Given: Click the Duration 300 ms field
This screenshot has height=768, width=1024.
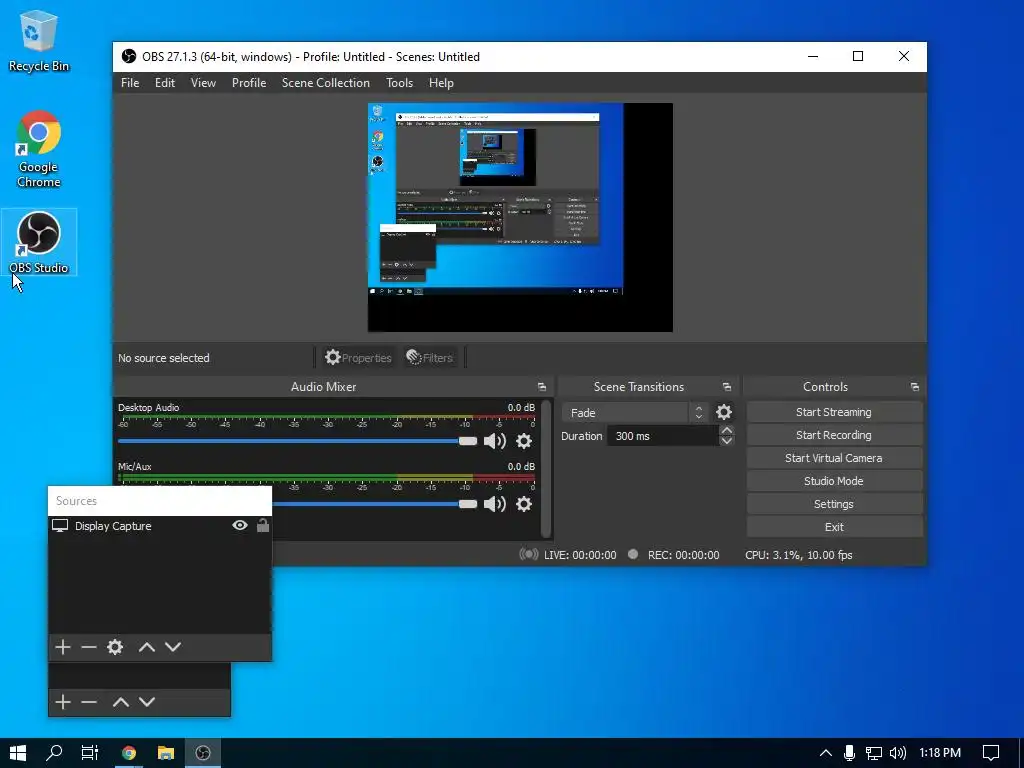Looking at the screenshot, I should pyautogui.click(x=663, y=436).
